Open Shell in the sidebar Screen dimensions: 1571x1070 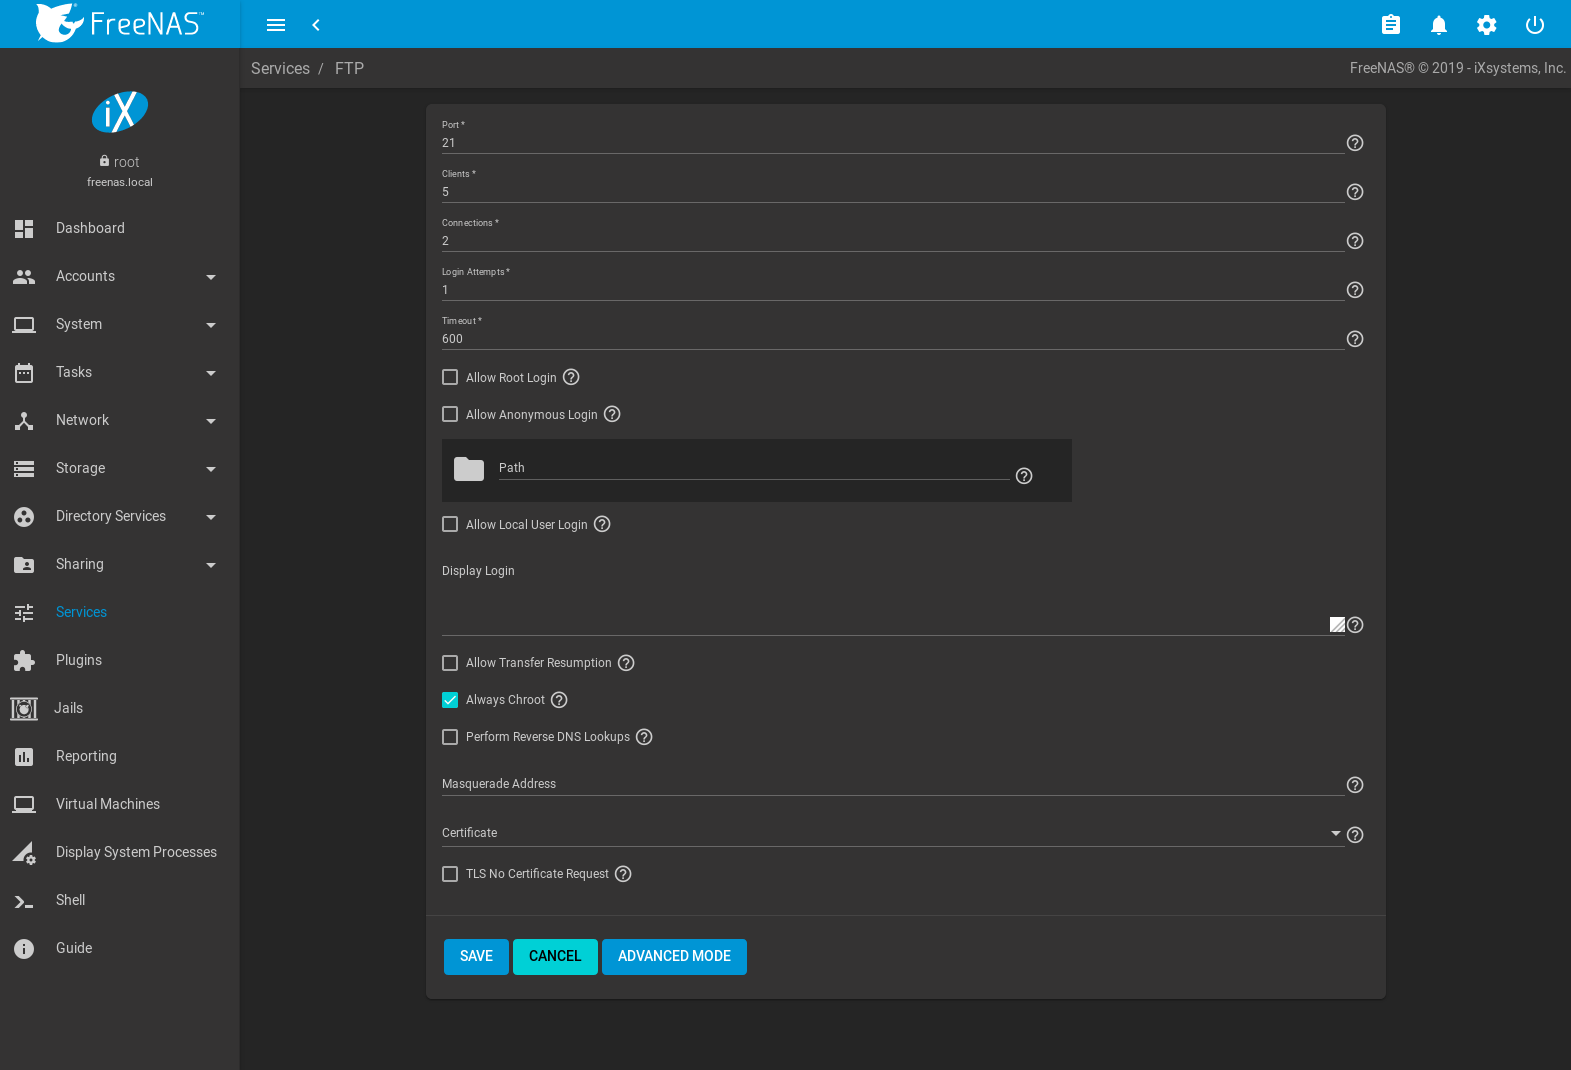120,900
